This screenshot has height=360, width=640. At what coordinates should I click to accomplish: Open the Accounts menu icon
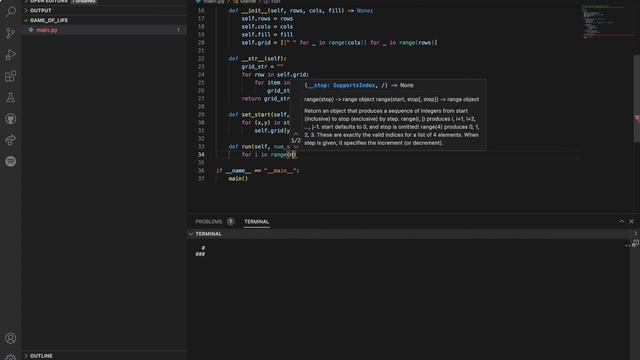(11, 338)
